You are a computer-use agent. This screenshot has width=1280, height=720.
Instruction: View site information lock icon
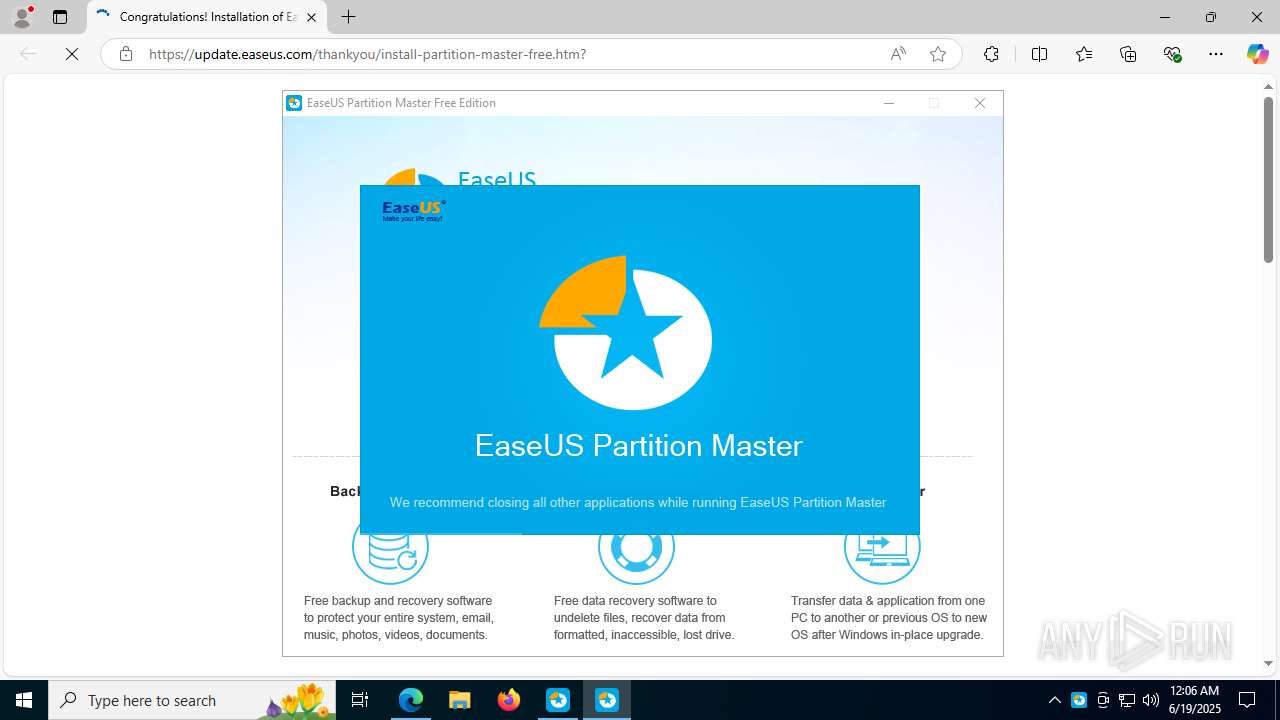(x=126, y=54)
